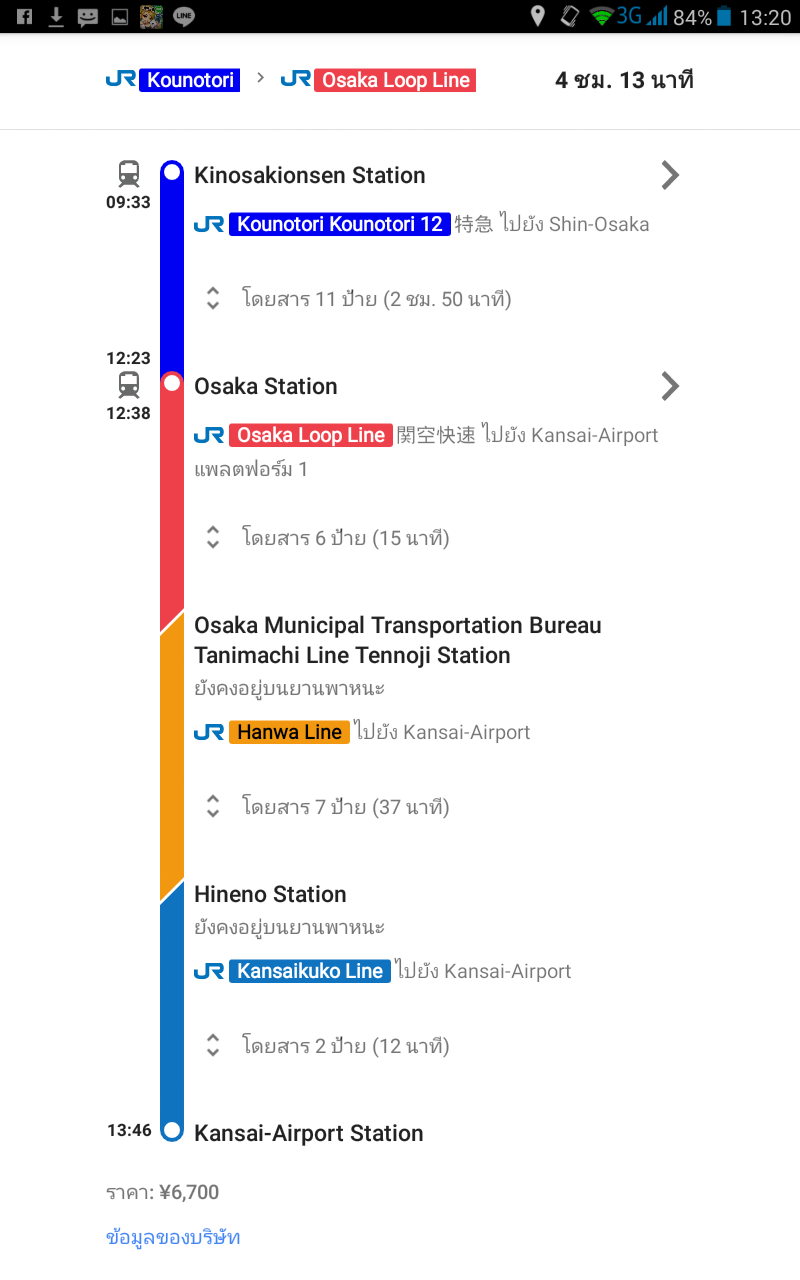Viewport: 800px width, 1280px height.
Task: Tap the Hineno Station stop name
Action: [x=270, y=894]
